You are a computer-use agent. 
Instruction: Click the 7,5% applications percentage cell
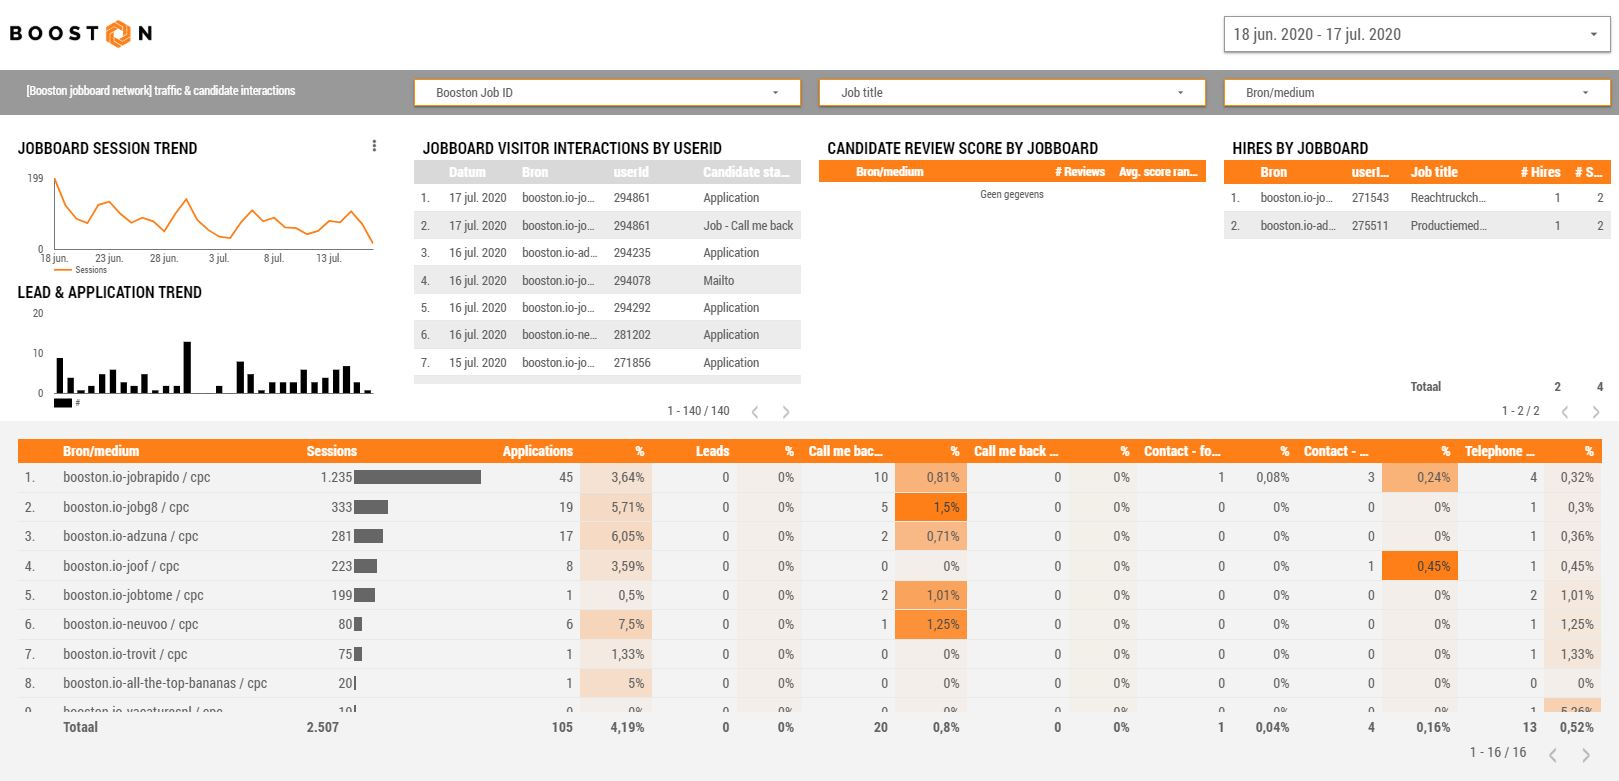(616, 624)
